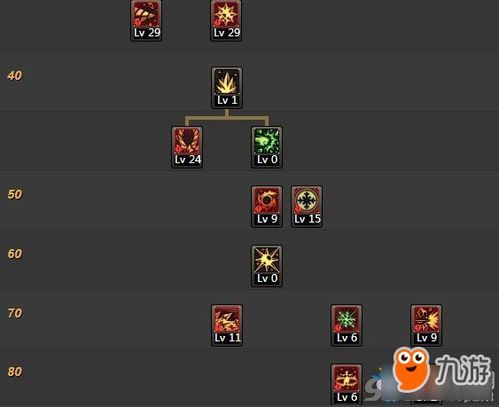The width and height of the screenshot is (499, 407).
Task: Select the Lv 6 skill in row 80
Action: click(x=347, y=384)
